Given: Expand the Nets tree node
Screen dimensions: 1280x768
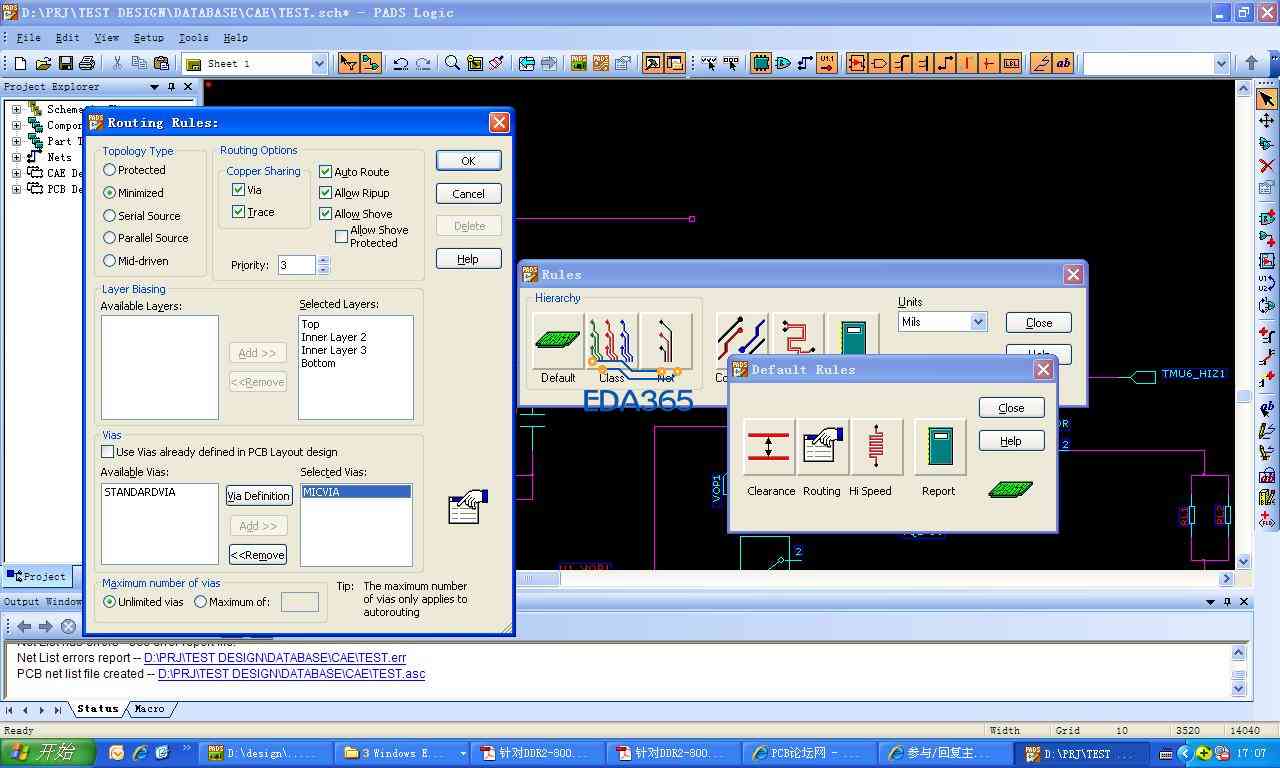Looking at the screenshot, I should [16, 157].
